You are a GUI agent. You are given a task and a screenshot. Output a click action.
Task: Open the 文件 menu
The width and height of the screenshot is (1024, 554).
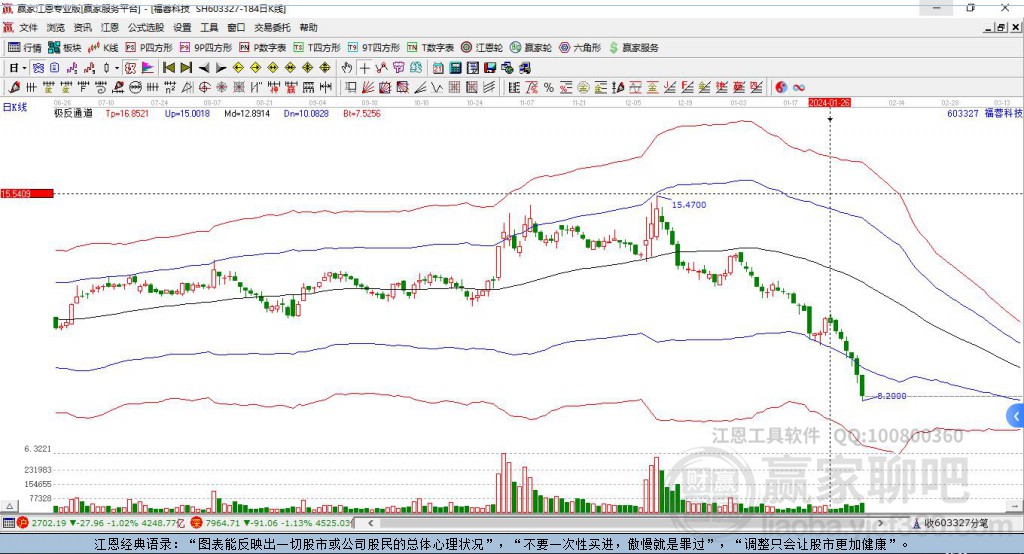(x=28, y=27)
